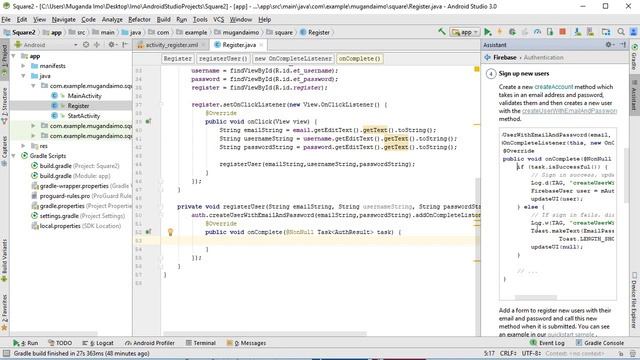Click the gutter override icon beside onClick
The height and width of the screenshot is (360, 640).
point(149,122)
